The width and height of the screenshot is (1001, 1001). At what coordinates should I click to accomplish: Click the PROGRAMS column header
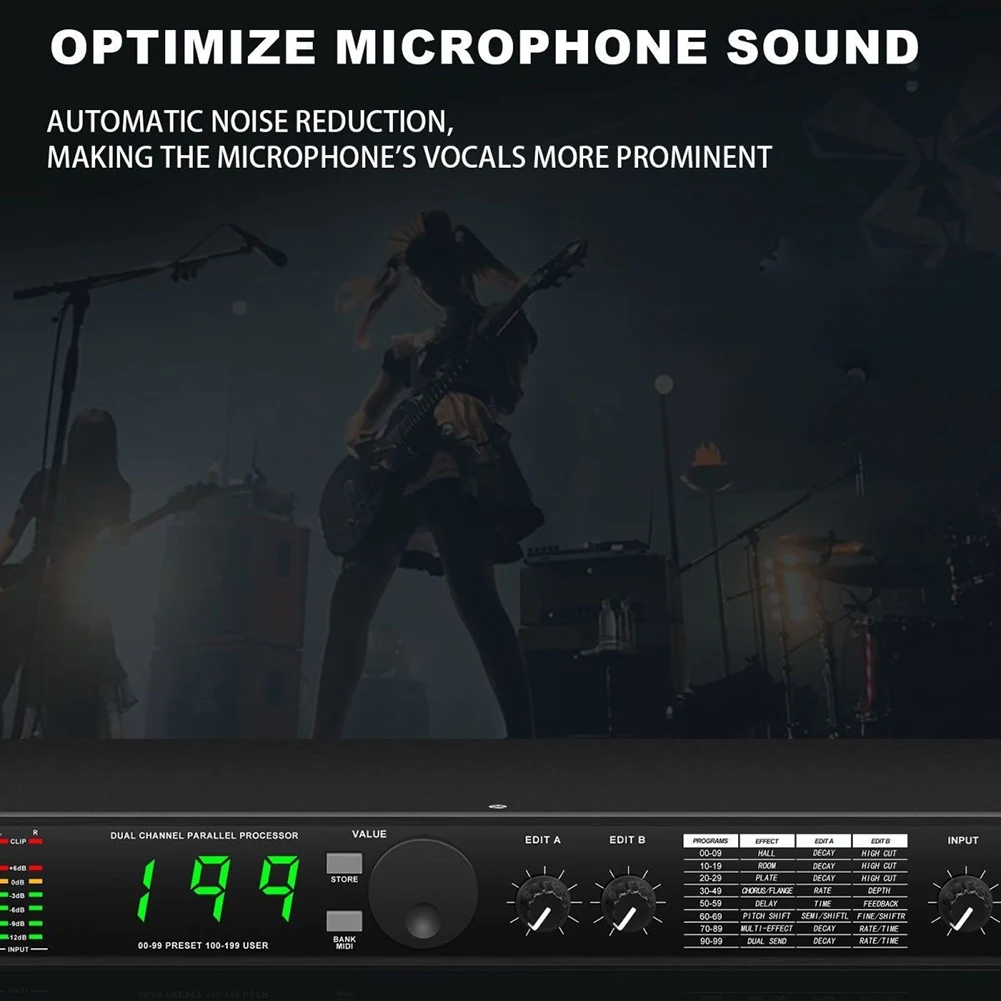(x=710, y=841)
